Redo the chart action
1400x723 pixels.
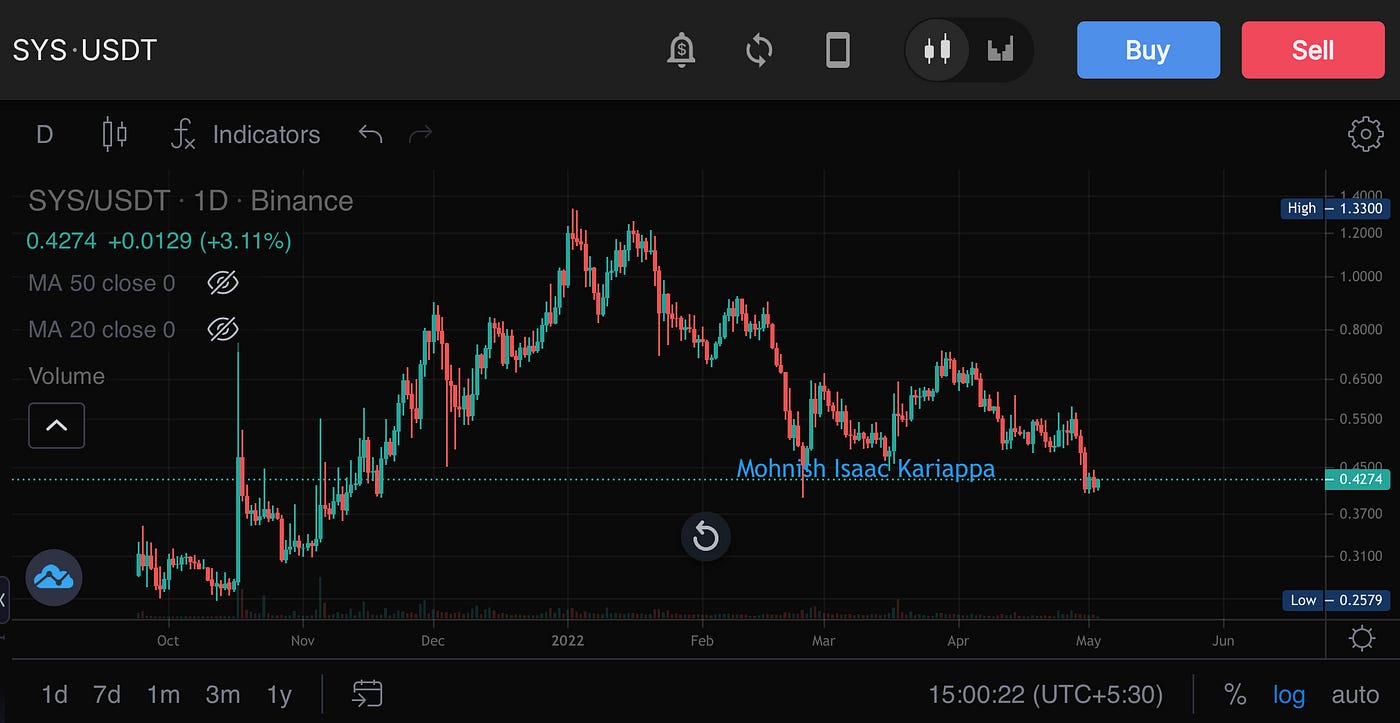click(x=420, y=134)
